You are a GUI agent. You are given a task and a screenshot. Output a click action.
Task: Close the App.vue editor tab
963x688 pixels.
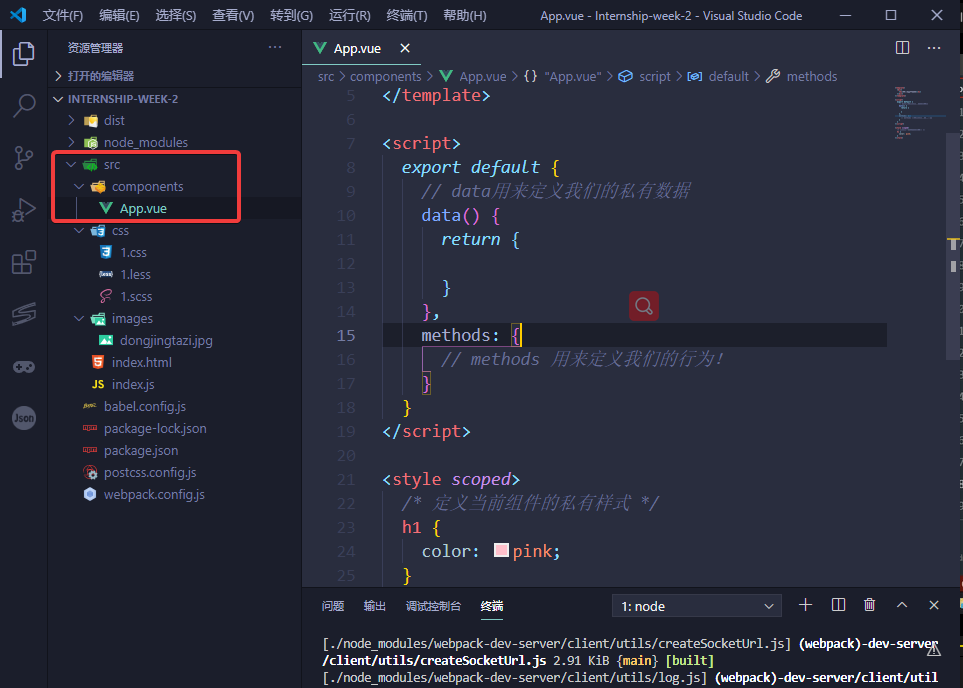405,48
